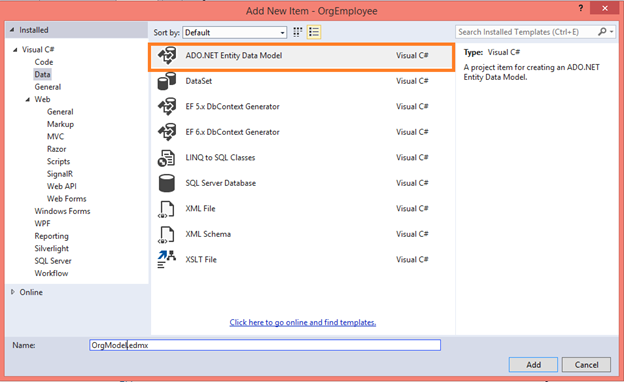
Task: Select the SQL Server category
Action: click(x=53, y=261)
